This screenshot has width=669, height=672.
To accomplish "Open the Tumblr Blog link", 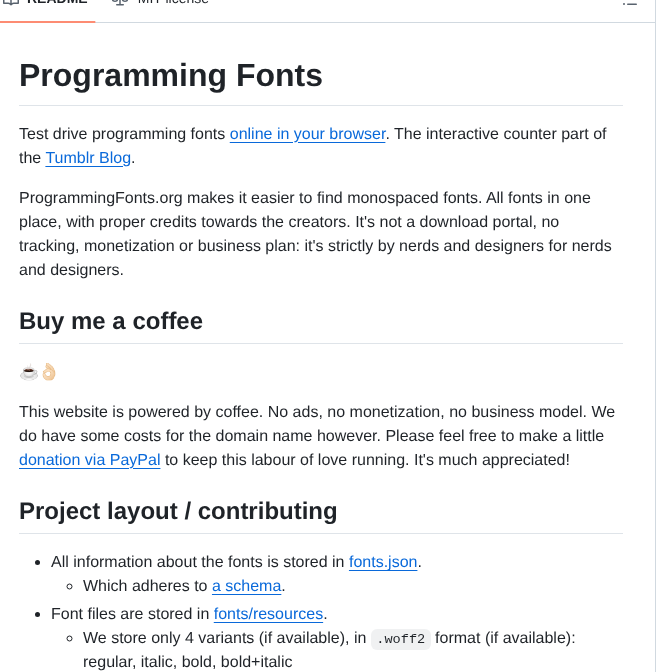I will click(x=88, y=158).
